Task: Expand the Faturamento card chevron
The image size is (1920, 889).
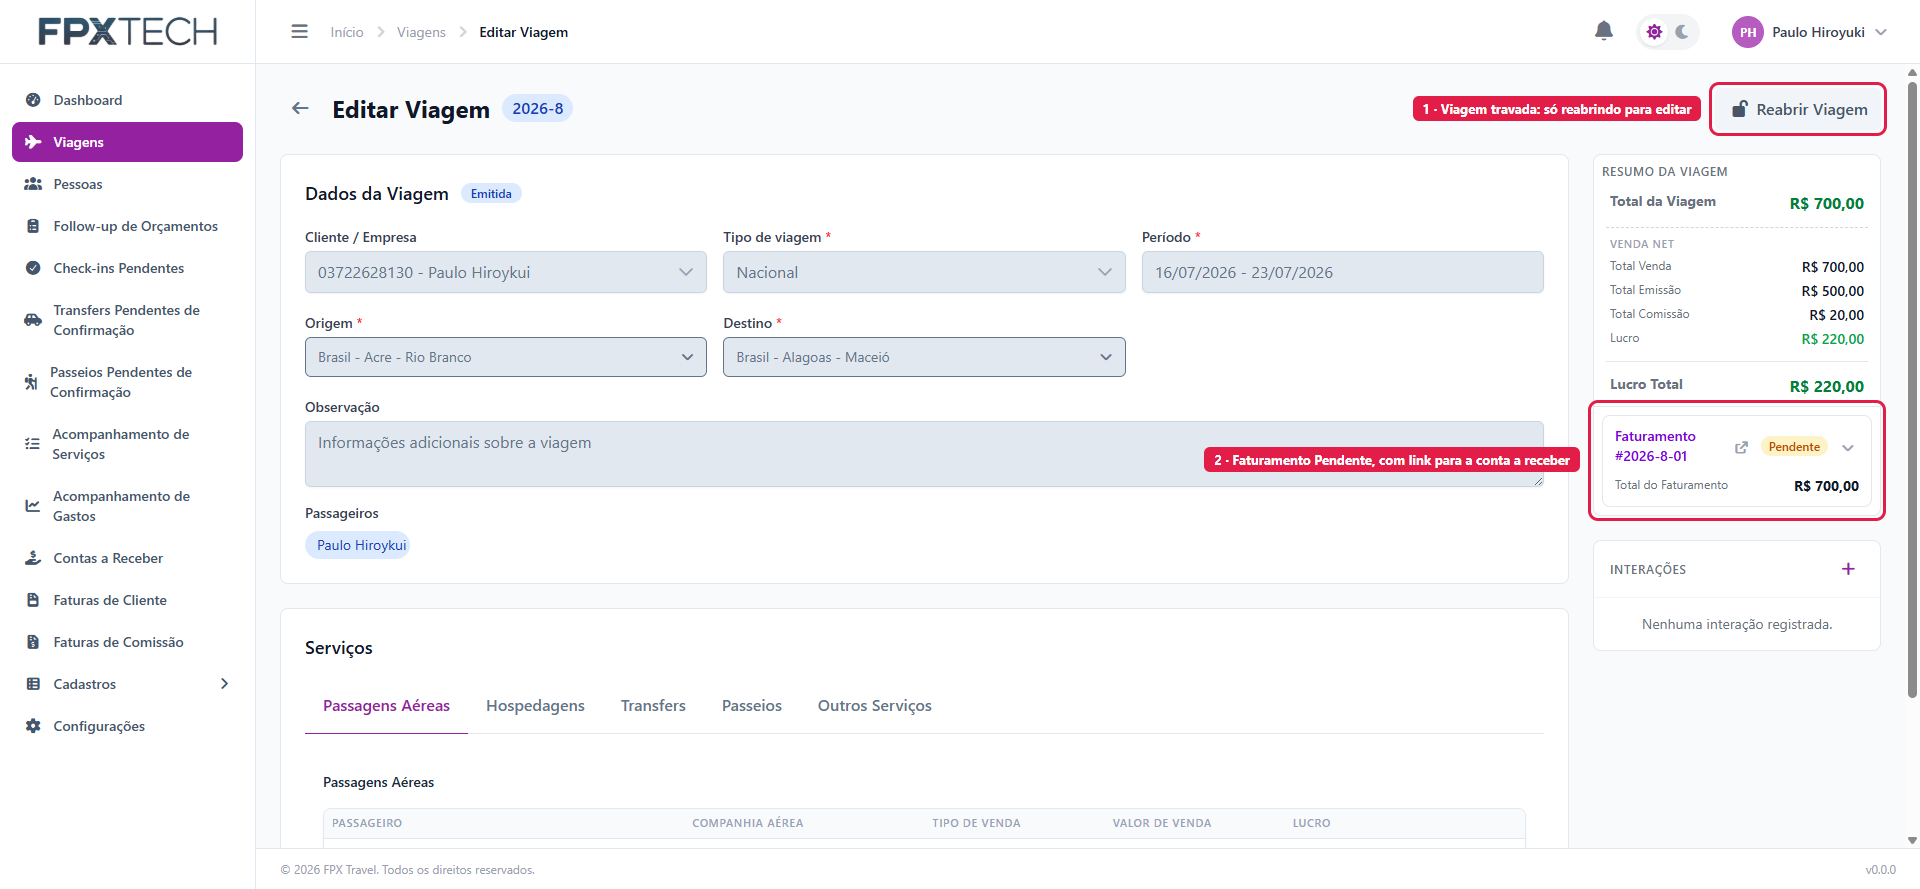Action: point(1848,448)
